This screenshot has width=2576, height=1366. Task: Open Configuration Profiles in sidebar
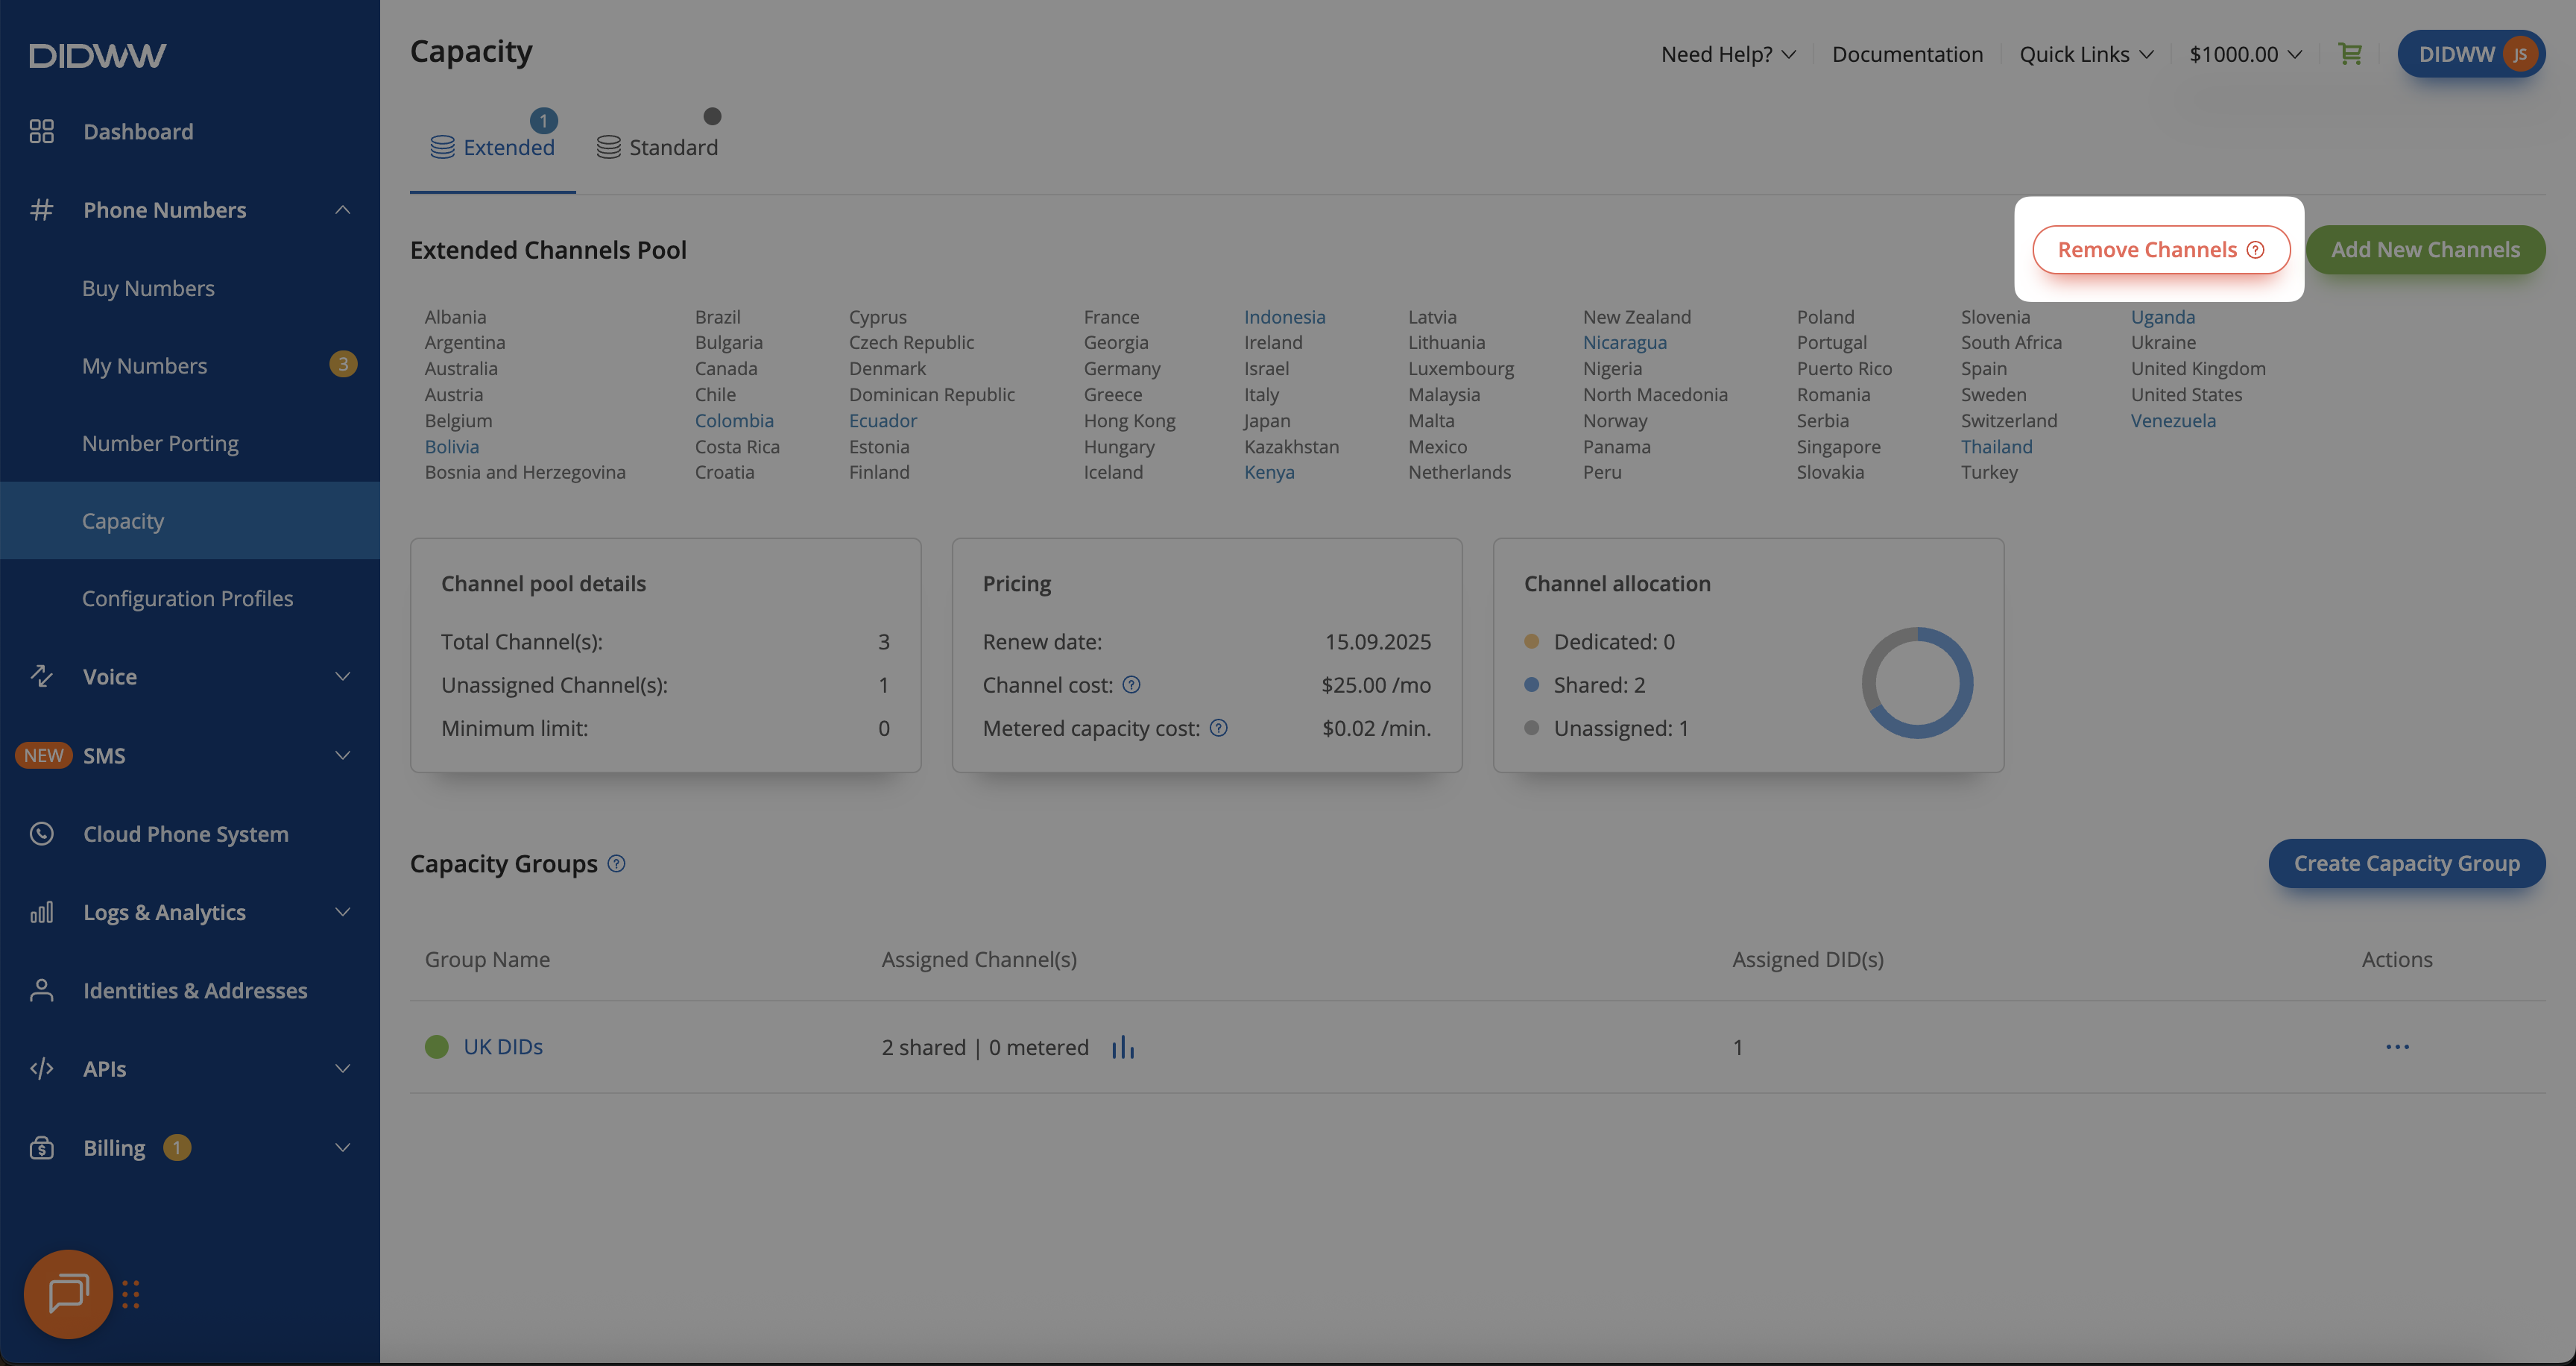[x=187, y=598]
